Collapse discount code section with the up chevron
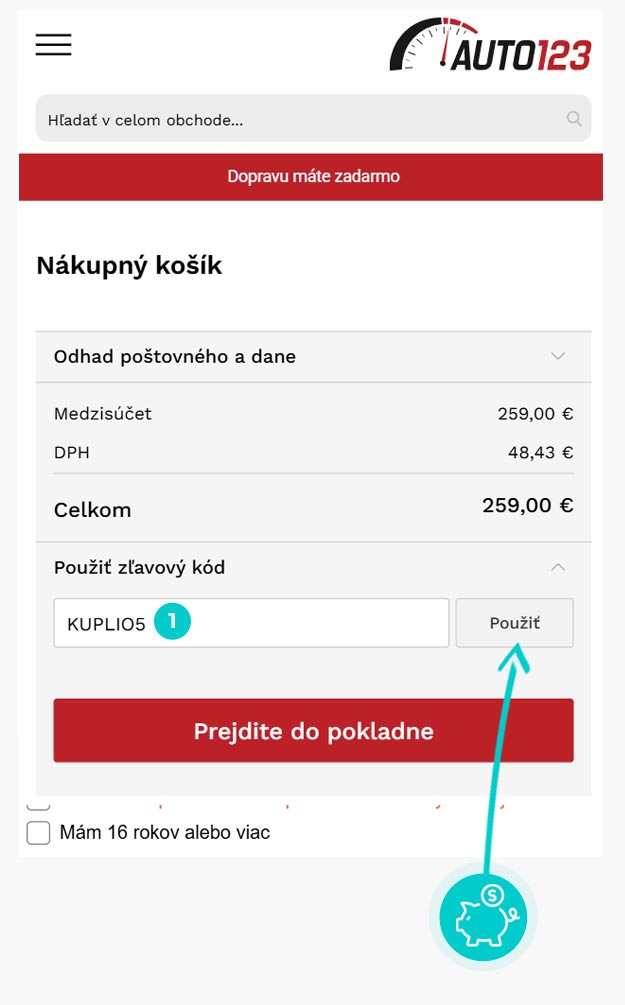 [558, 567]
